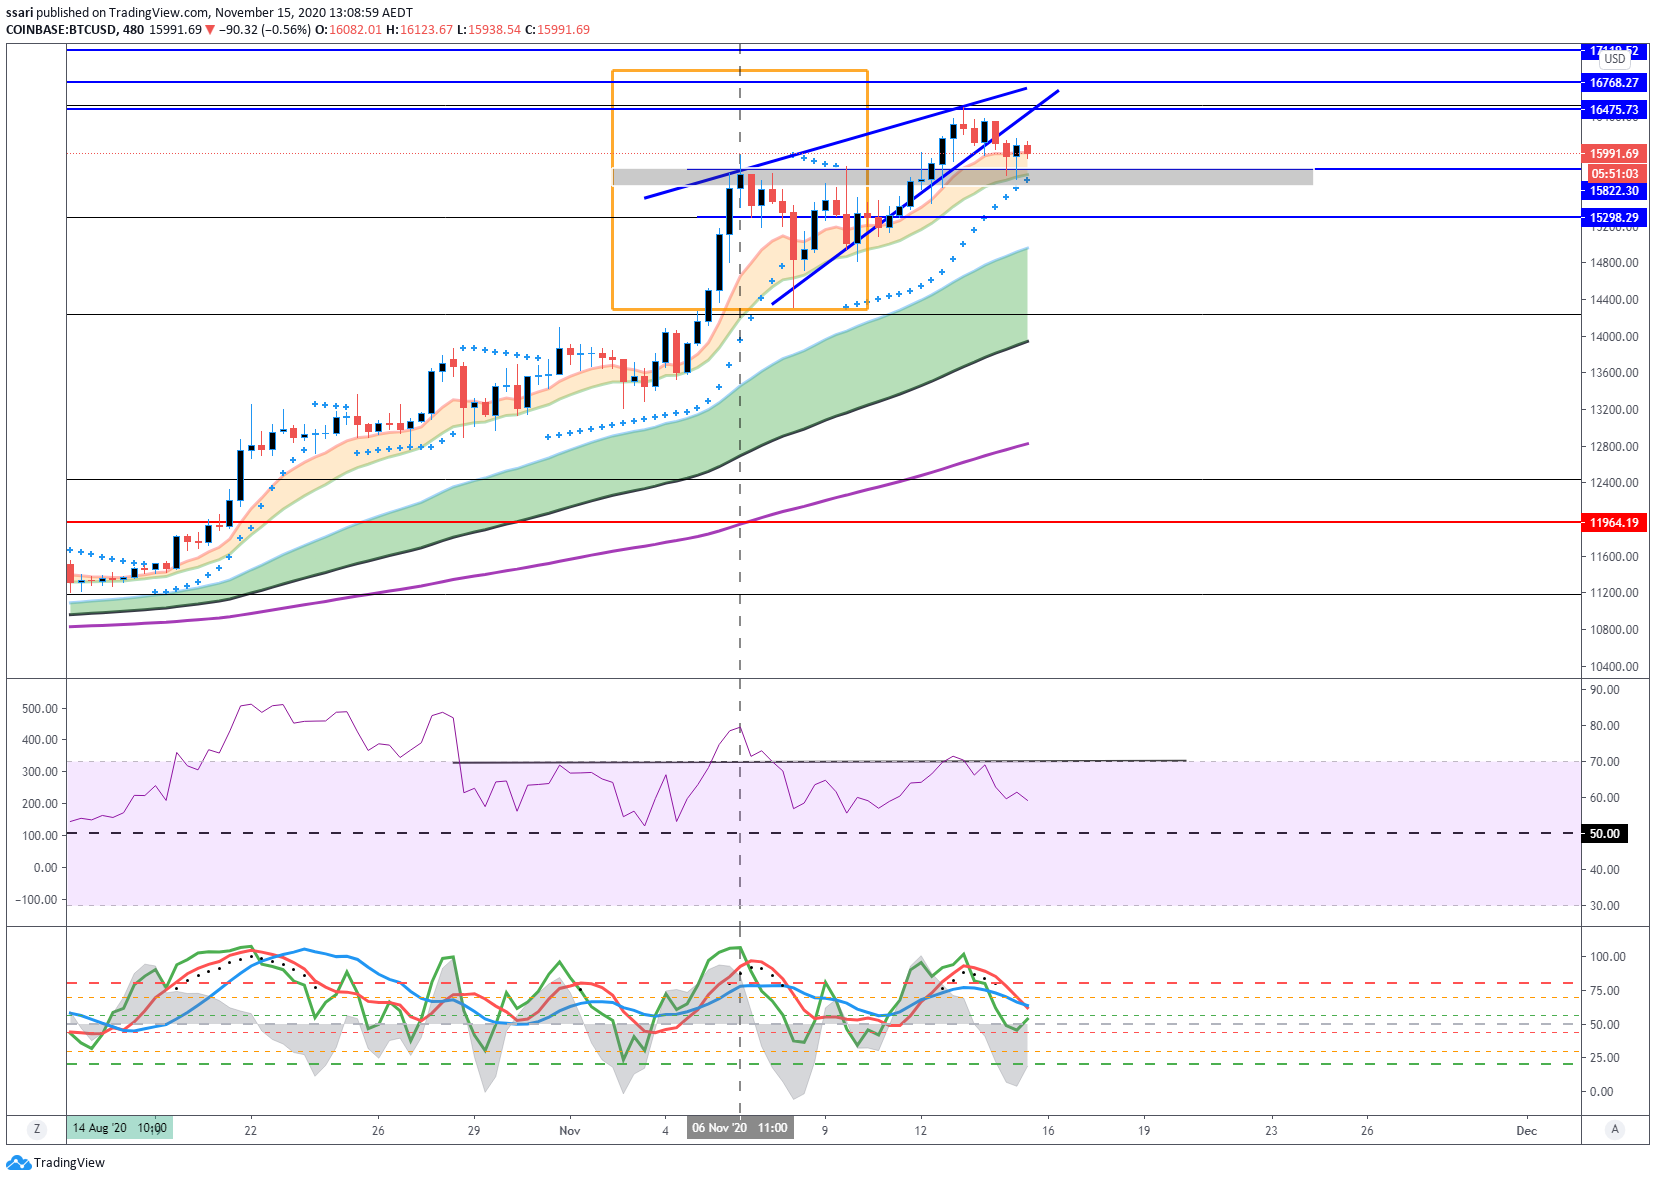
Task: Select the 15822.30 blue price label
Action: click(1614, 191)
